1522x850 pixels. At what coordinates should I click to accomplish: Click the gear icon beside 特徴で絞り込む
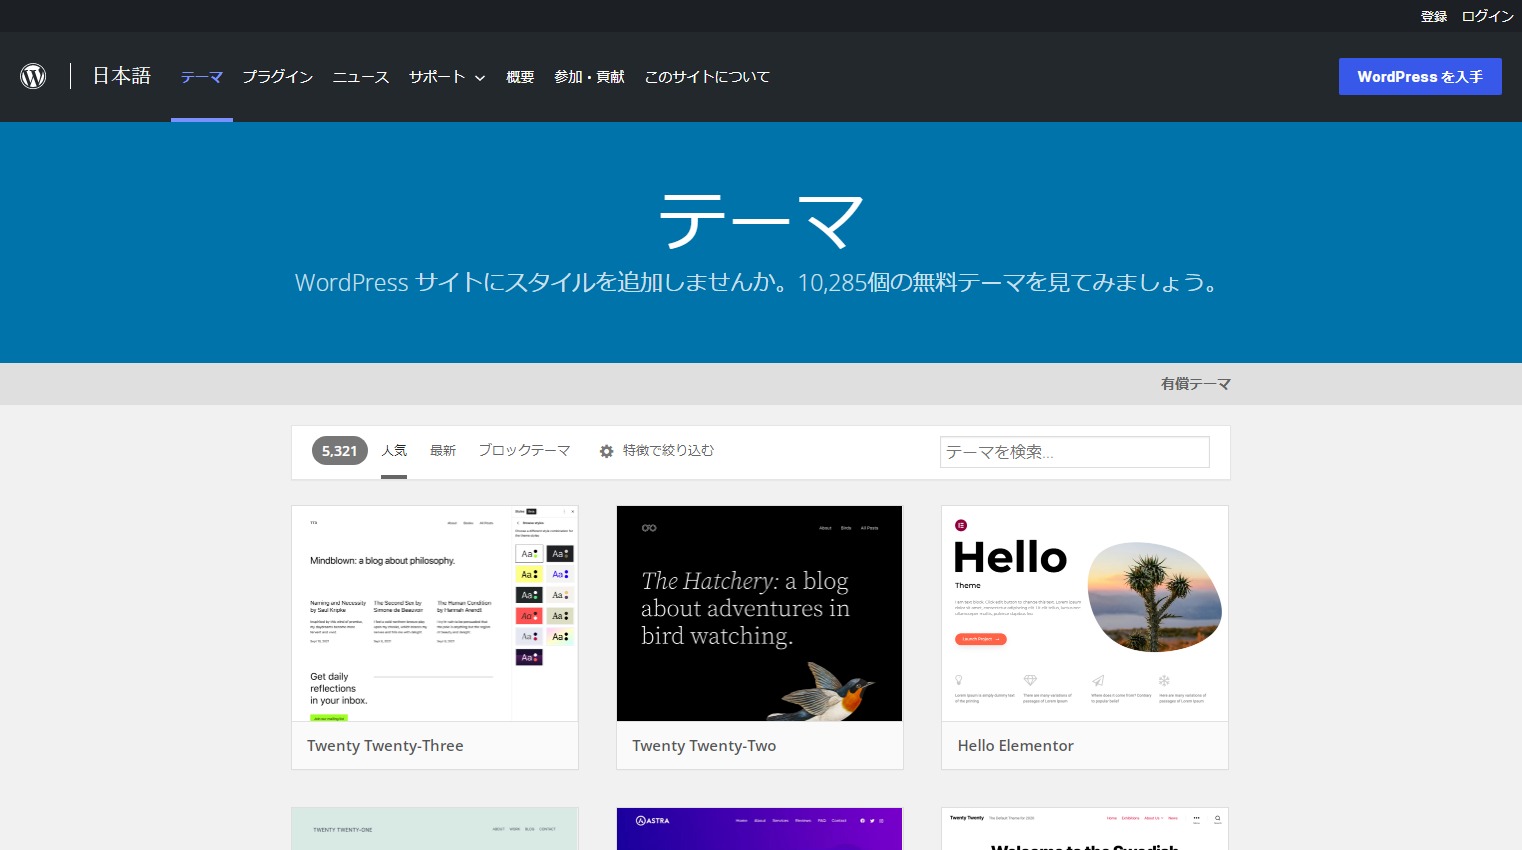point(607,451)
